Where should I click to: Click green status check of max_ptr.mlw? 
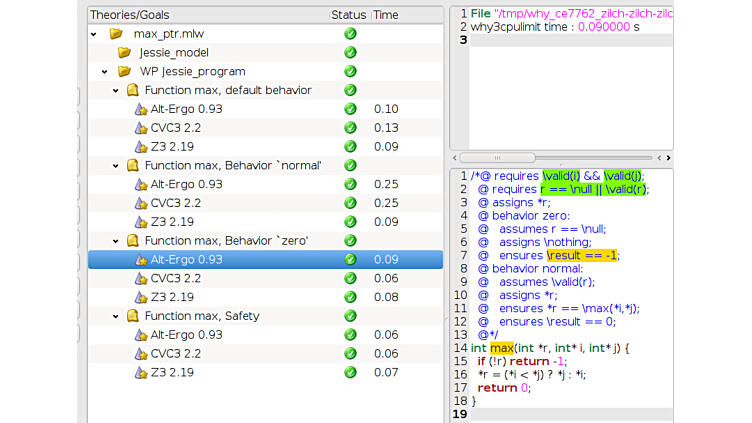[x=350, y=34]
